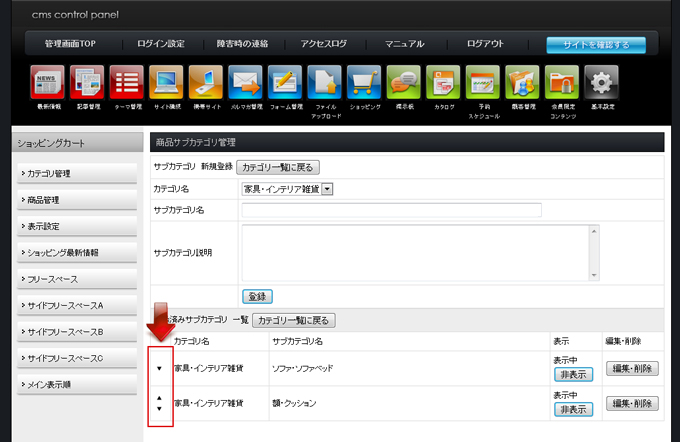
Task: Open the 会員限定コンテンツ lock folder icon
Action: tap(561, 83)
